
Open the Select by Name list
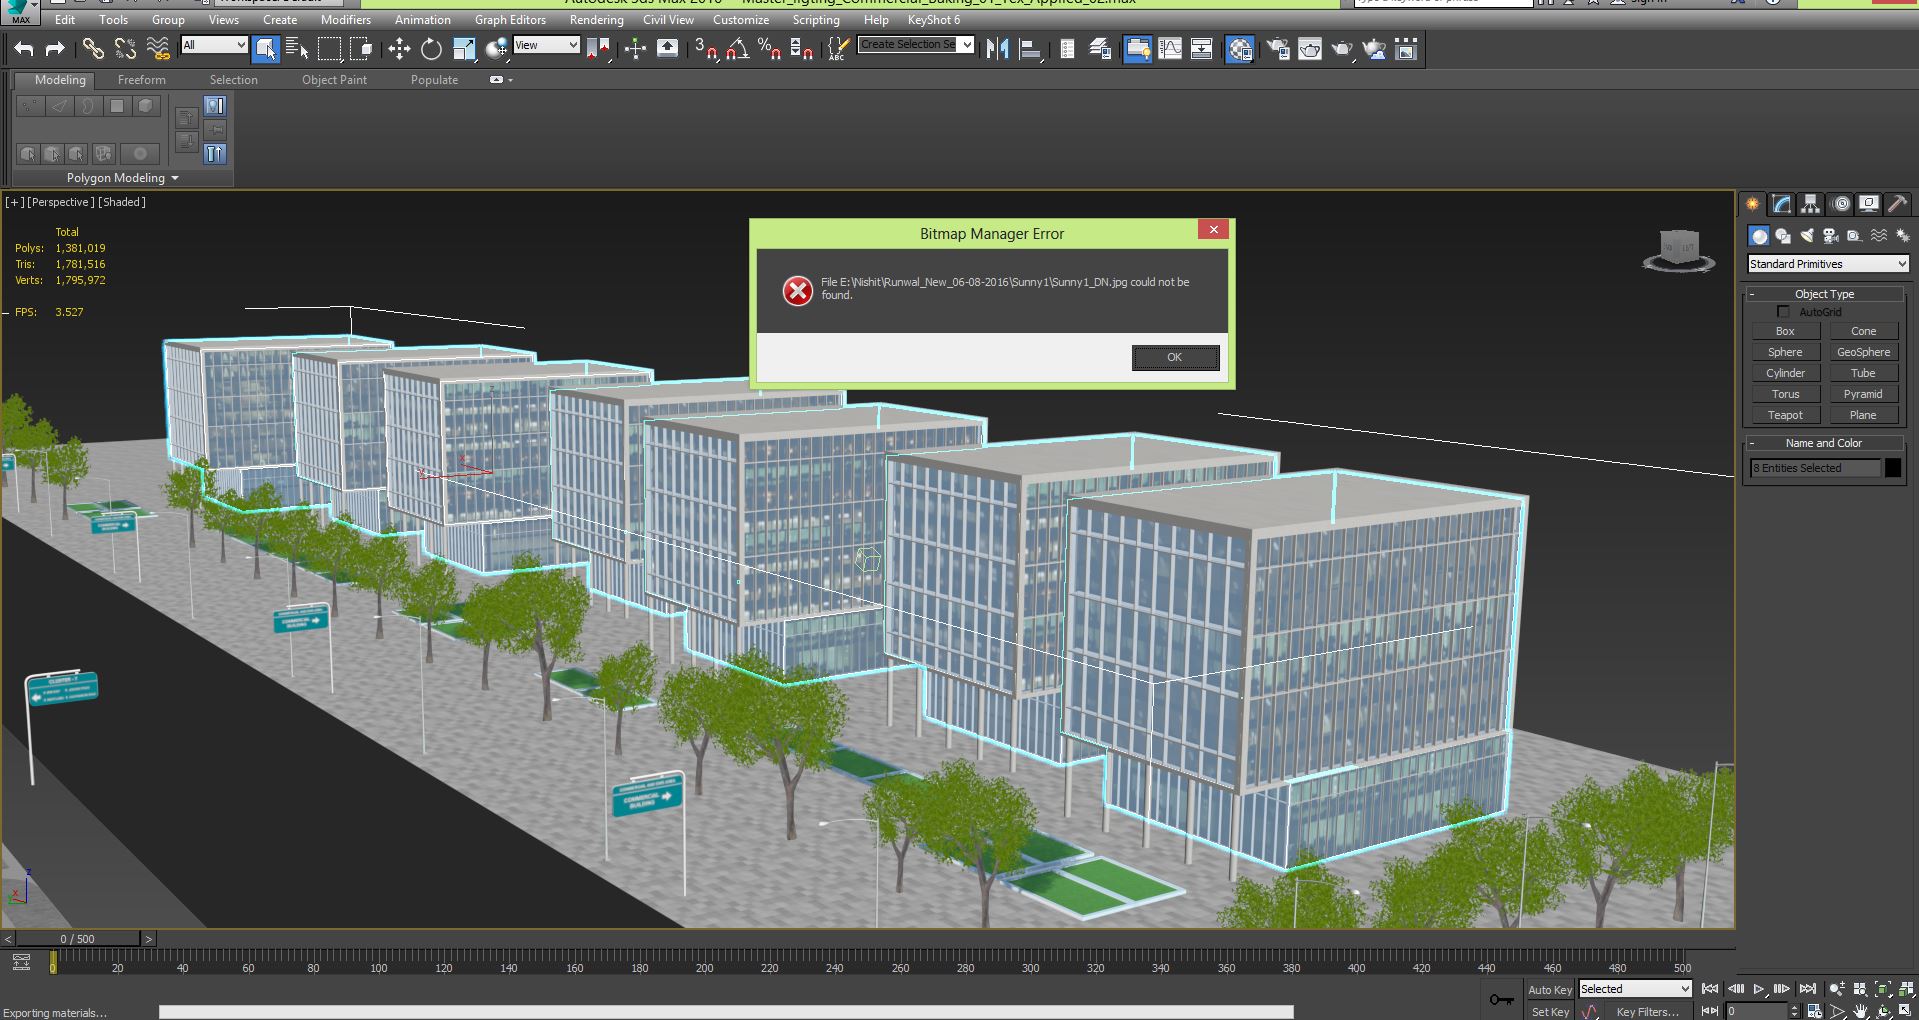click(297, 49)
